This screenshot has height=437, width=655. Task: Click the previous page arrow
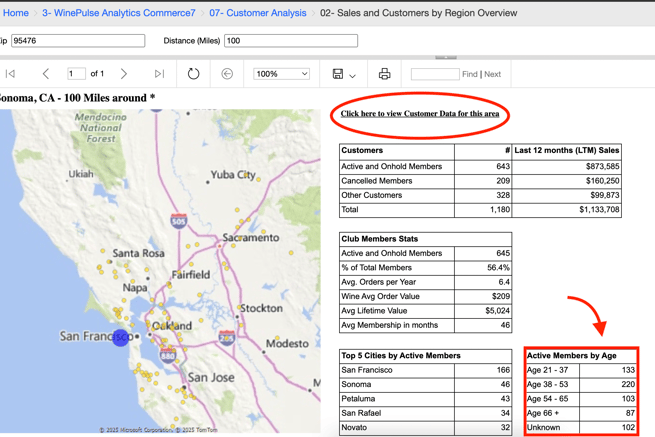46,74
